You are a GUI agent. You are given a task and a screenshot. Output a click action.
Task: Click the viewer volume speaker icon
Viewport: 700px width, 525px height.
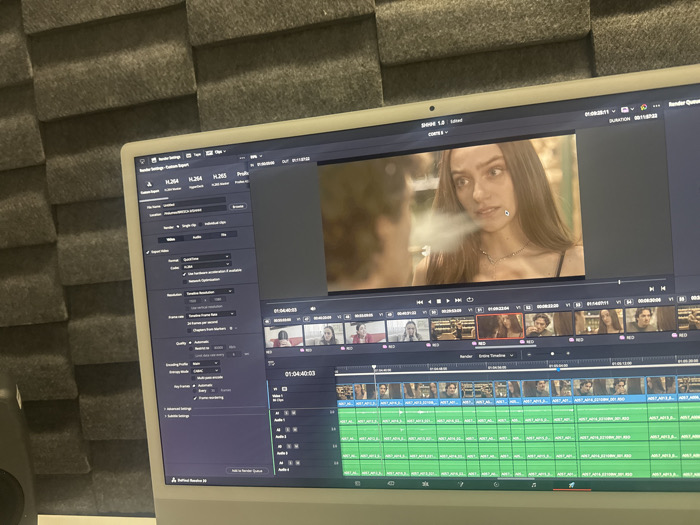coord(313,308)
